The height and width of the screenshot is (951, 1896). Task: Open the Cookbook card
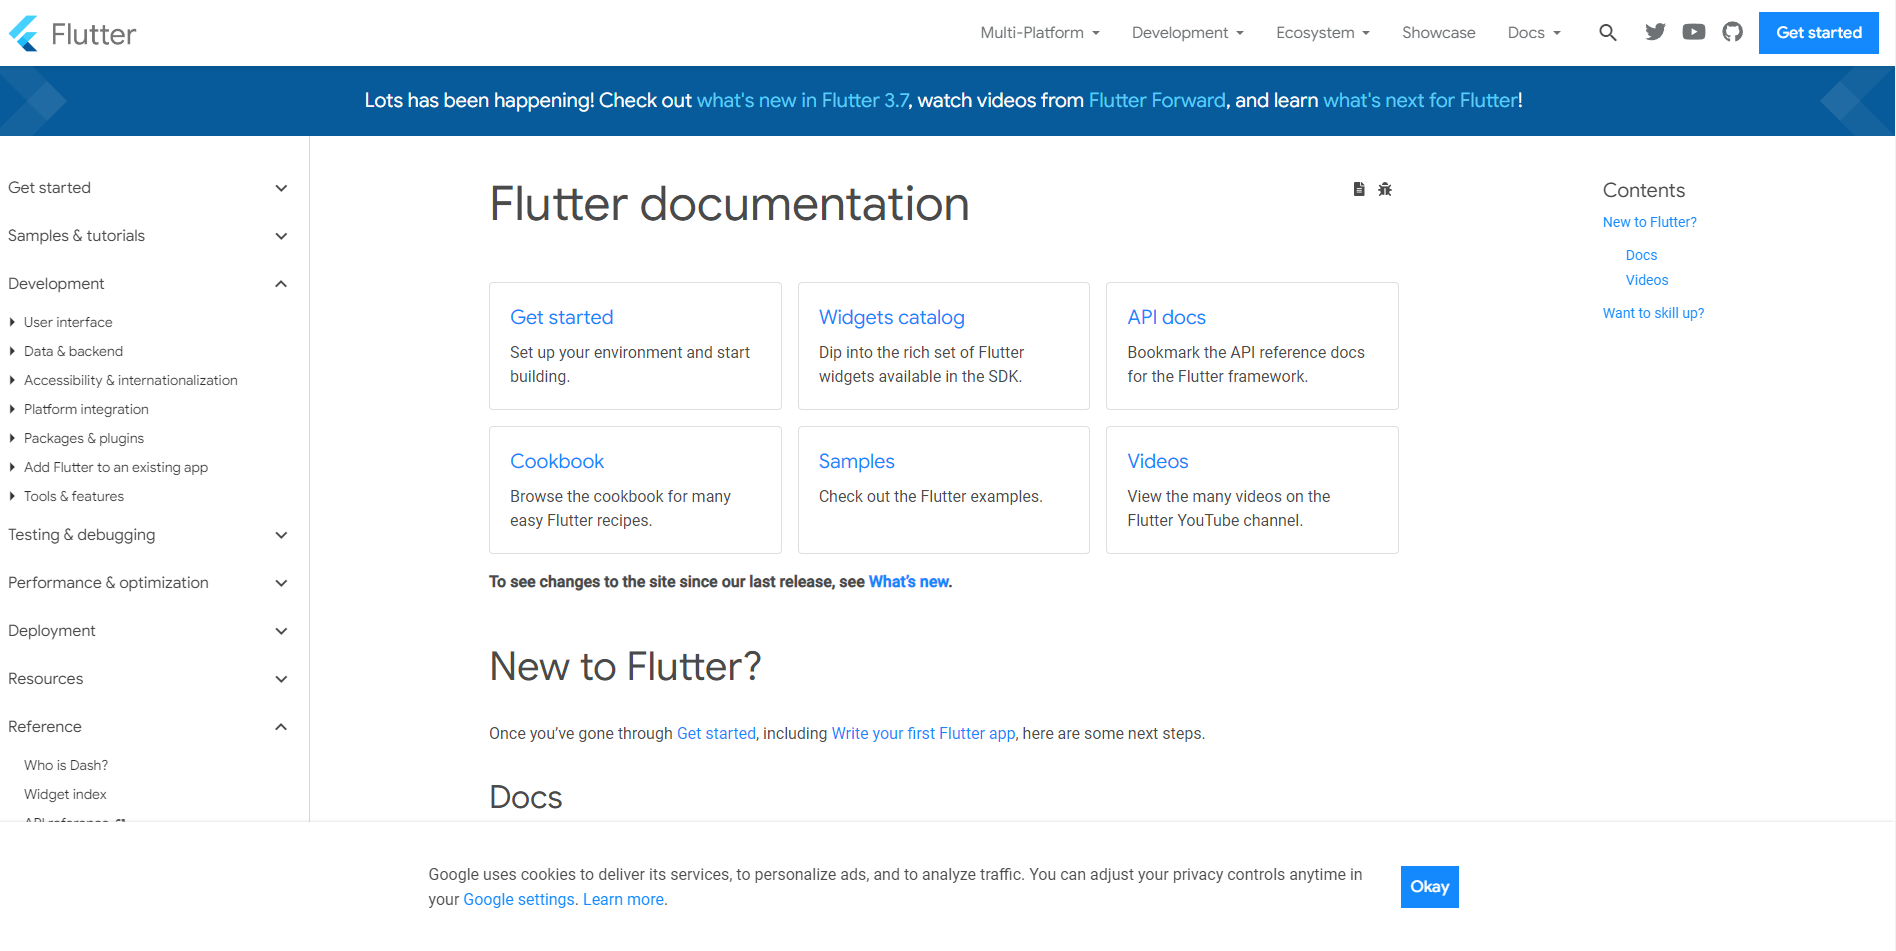(x=635, y=490)
